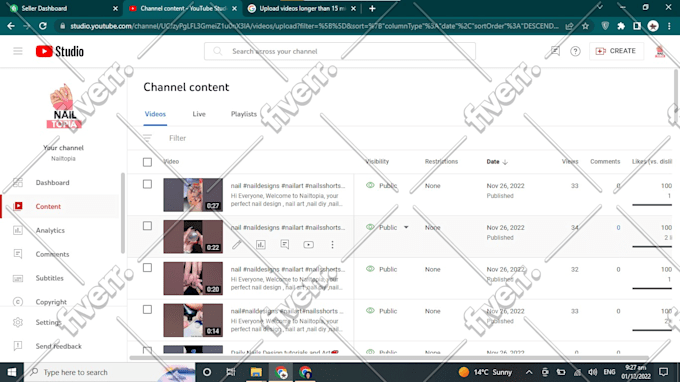Open the 0:14 video thumbnail
Viewport: 680px width, 382px height.
193,320
